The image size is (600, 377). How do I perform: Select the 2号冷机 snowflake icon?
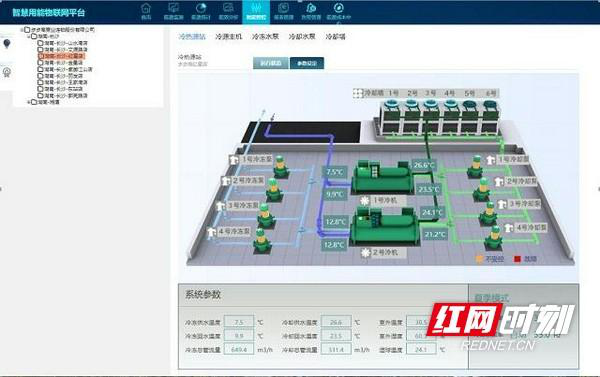click(x=366, y=253)
